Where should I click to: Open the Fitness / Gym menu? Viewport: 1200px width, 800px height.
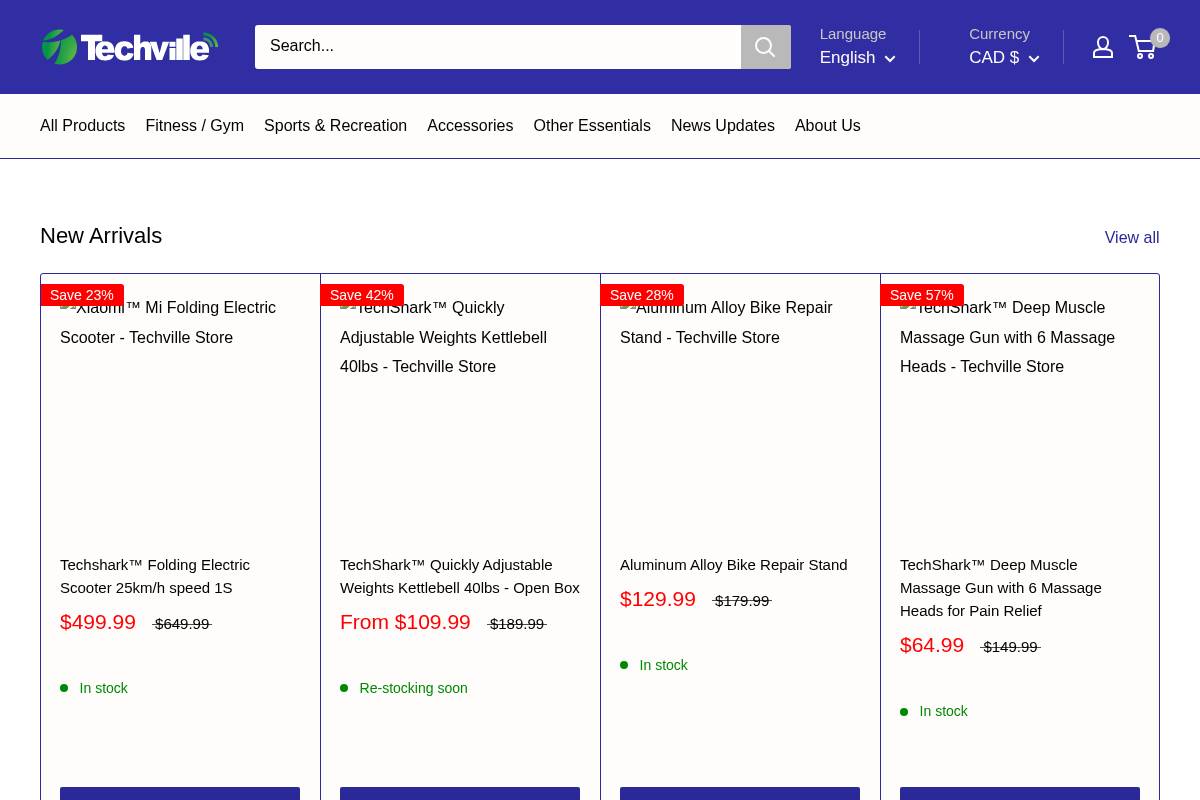[194, 125]
